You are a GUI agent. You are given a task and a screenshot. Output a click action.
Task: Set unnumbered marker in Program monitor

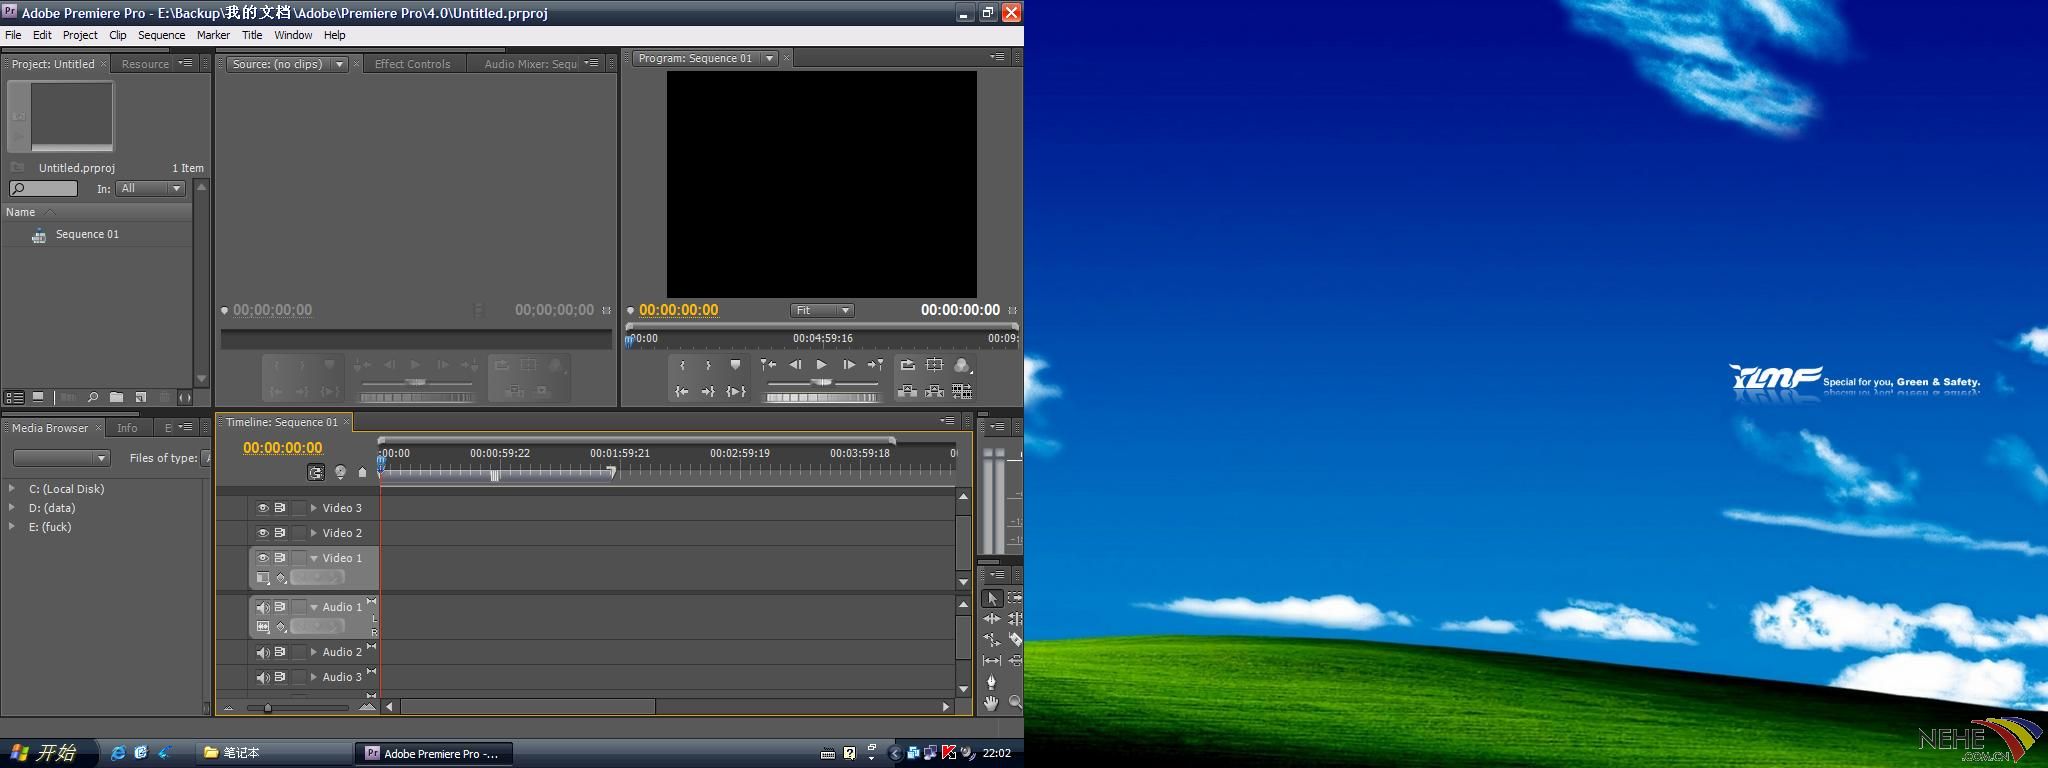735,365
